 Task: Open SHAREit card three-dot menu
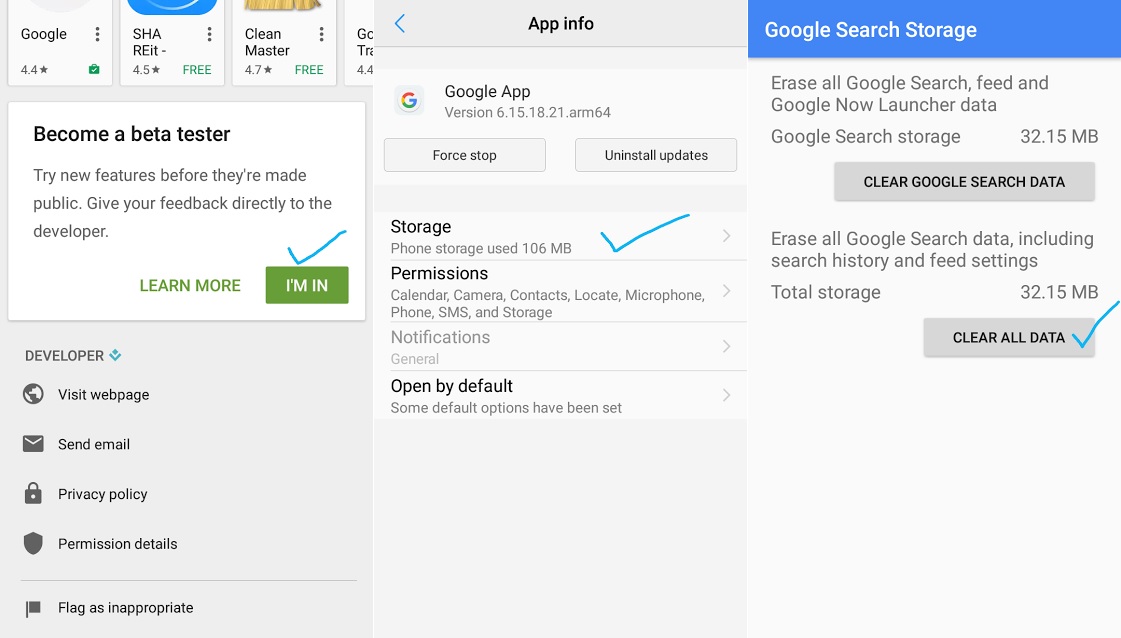tap(209, 34)
